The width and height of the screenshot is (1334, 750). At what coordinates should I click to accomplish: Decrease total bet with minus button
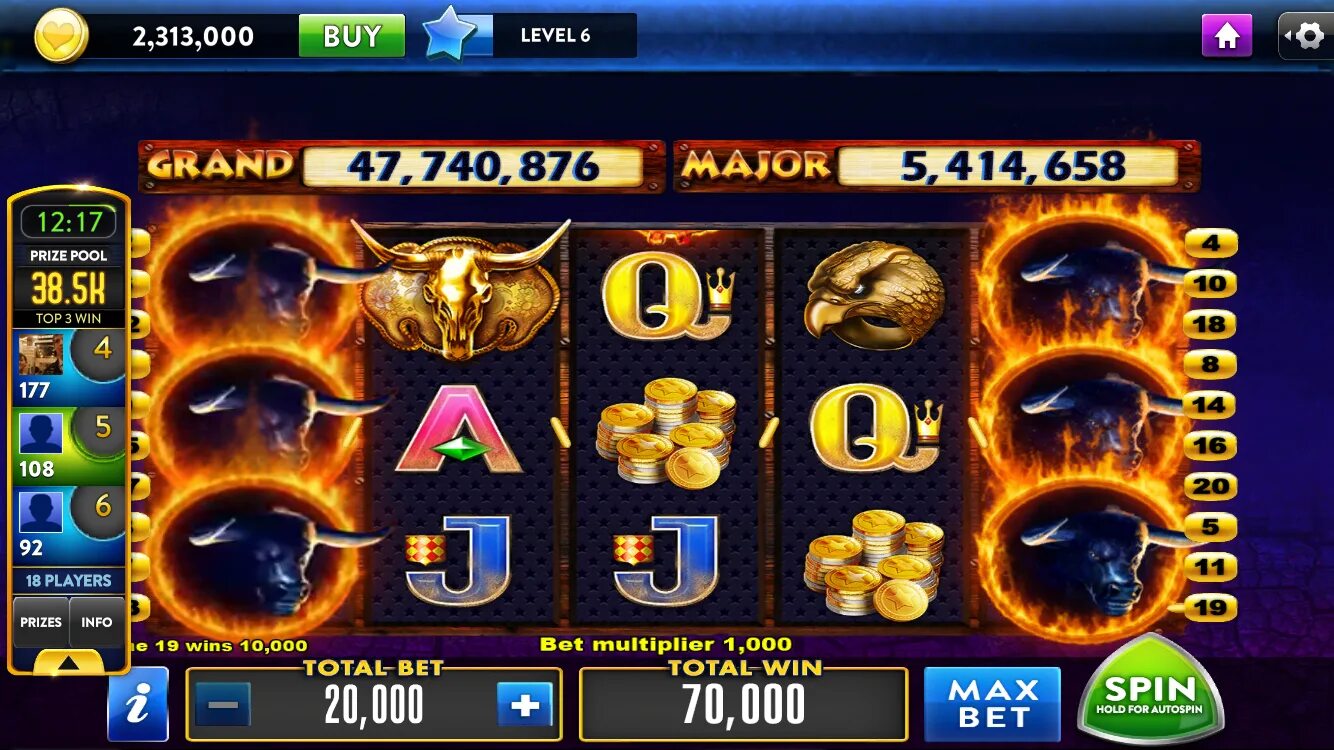223,705
